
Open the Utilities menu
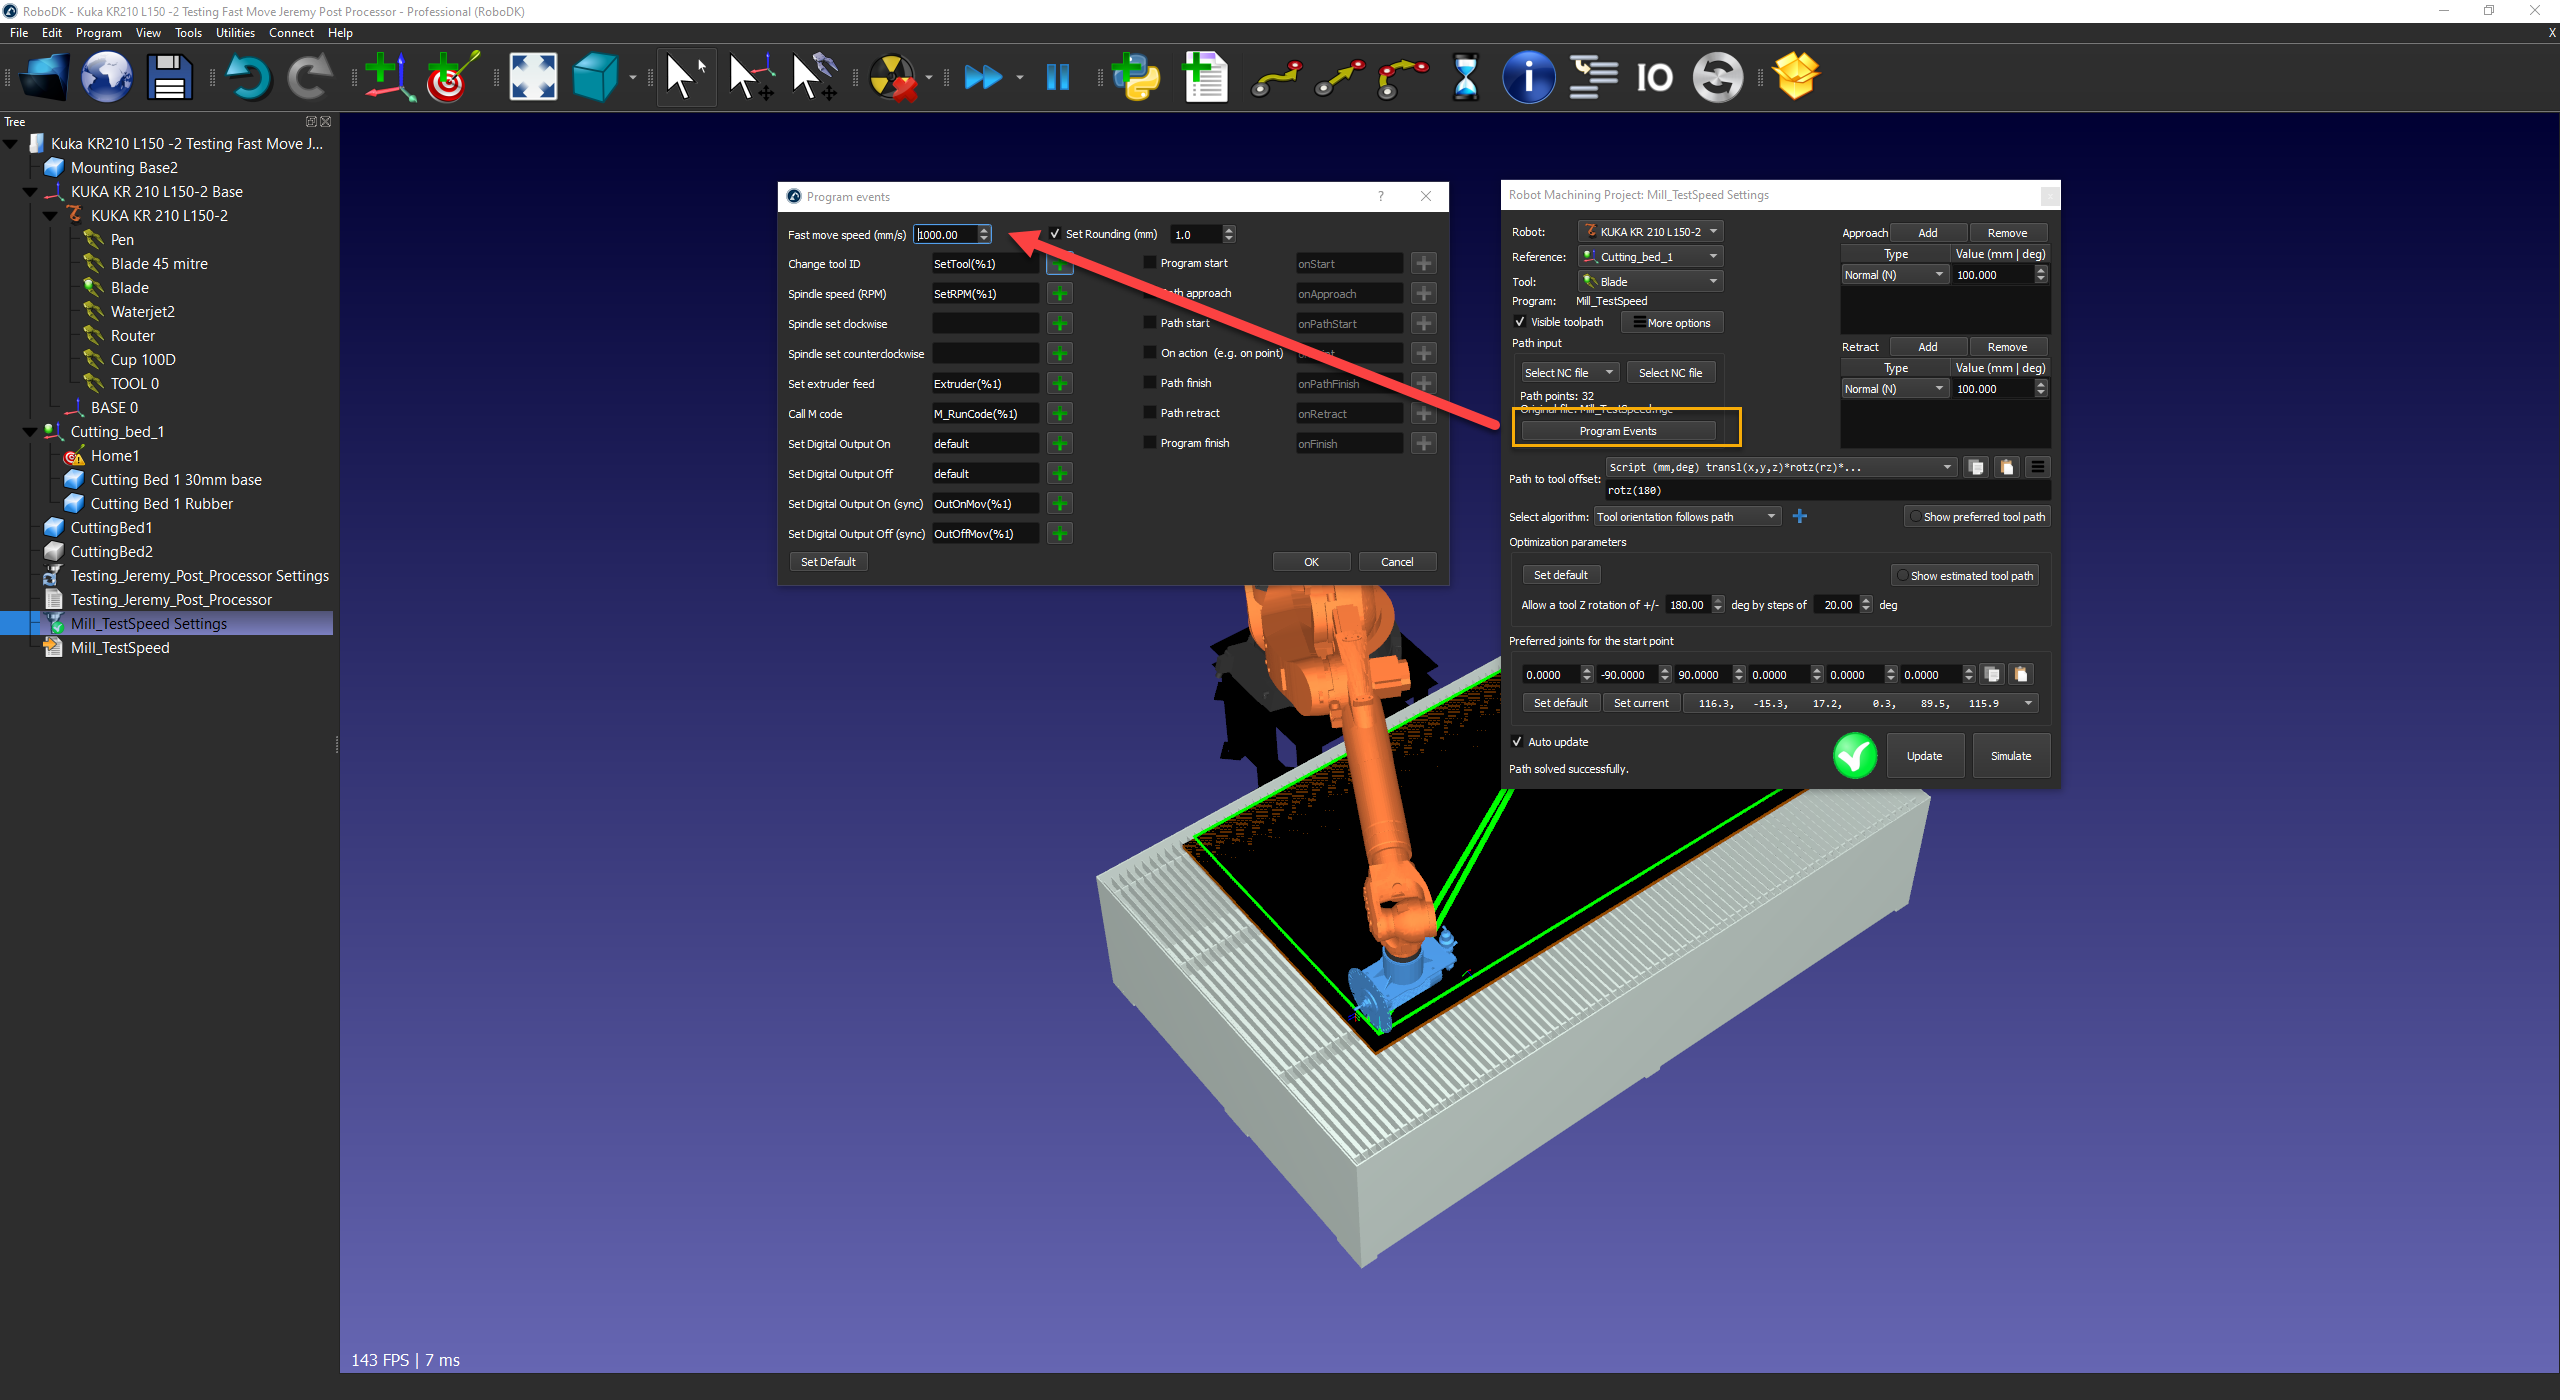pyautogui.click(x=235, y=33)
